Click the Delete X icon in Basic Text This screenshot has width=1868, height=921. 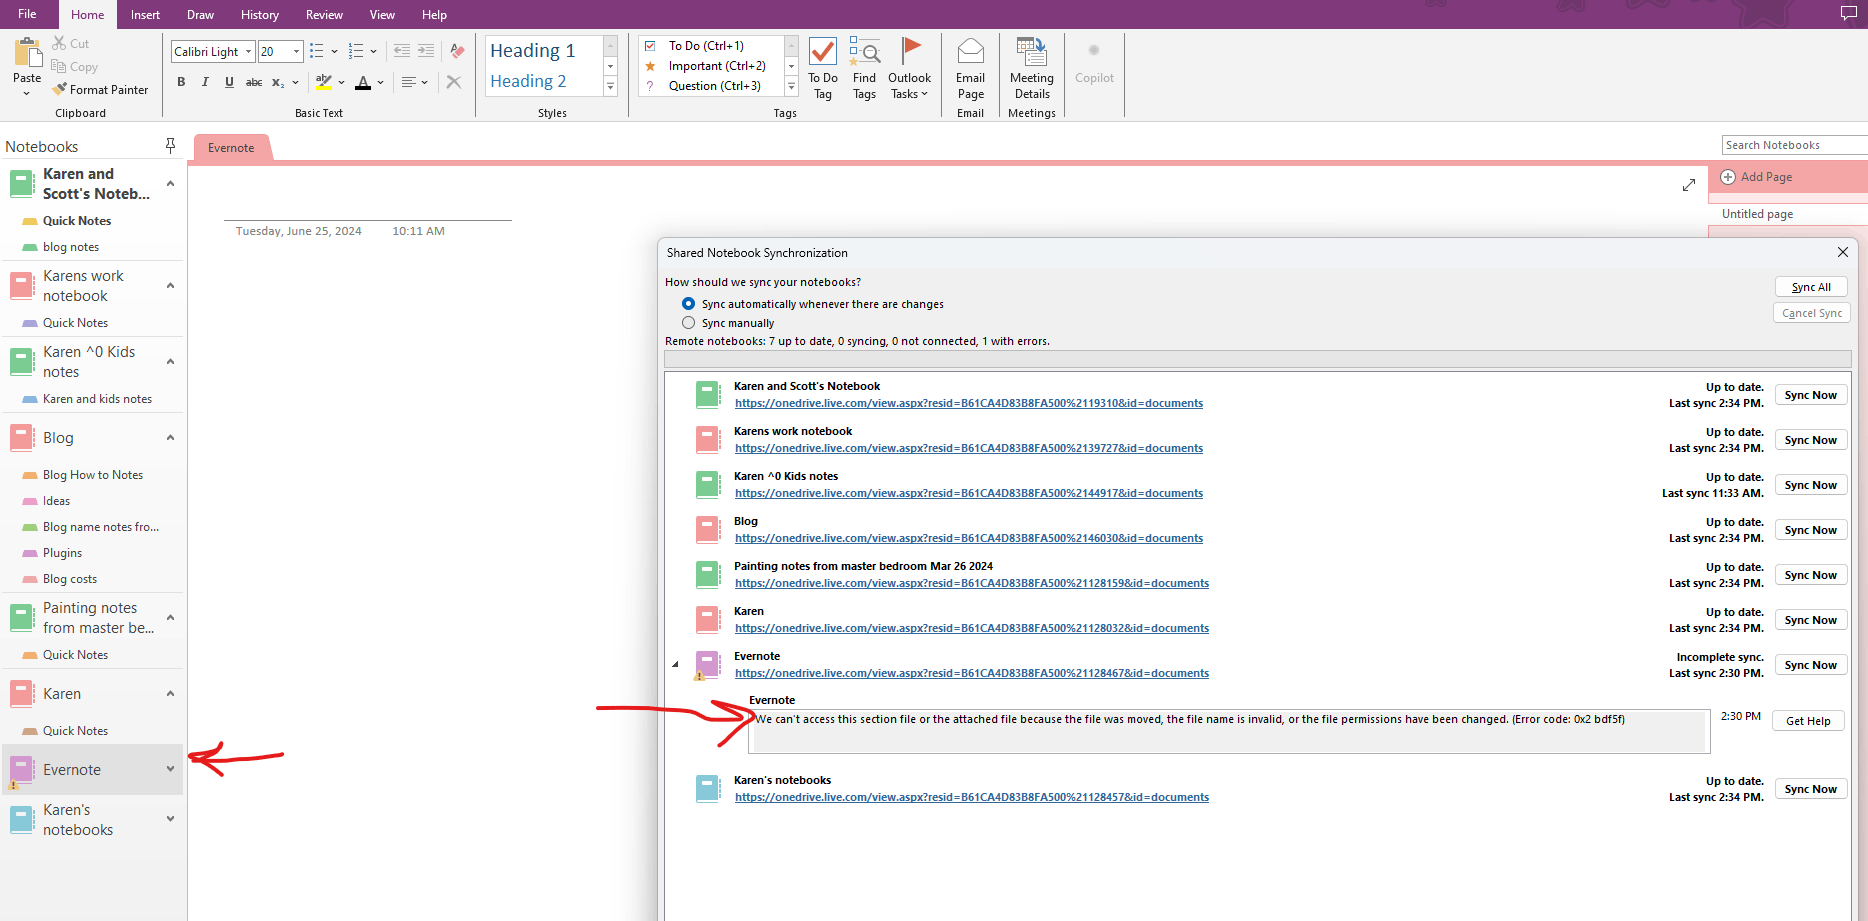(x=454, y=82)
